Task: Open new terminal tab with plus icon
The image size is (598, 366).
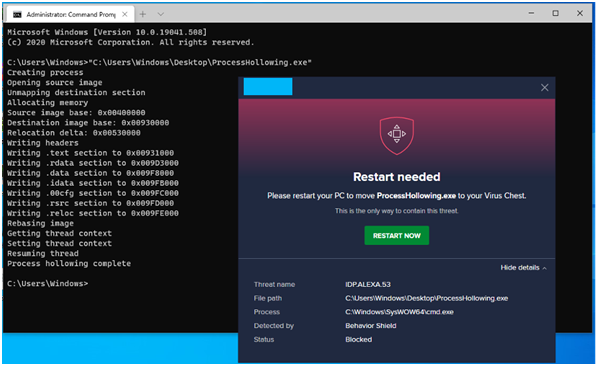Action: click(143, 14)
